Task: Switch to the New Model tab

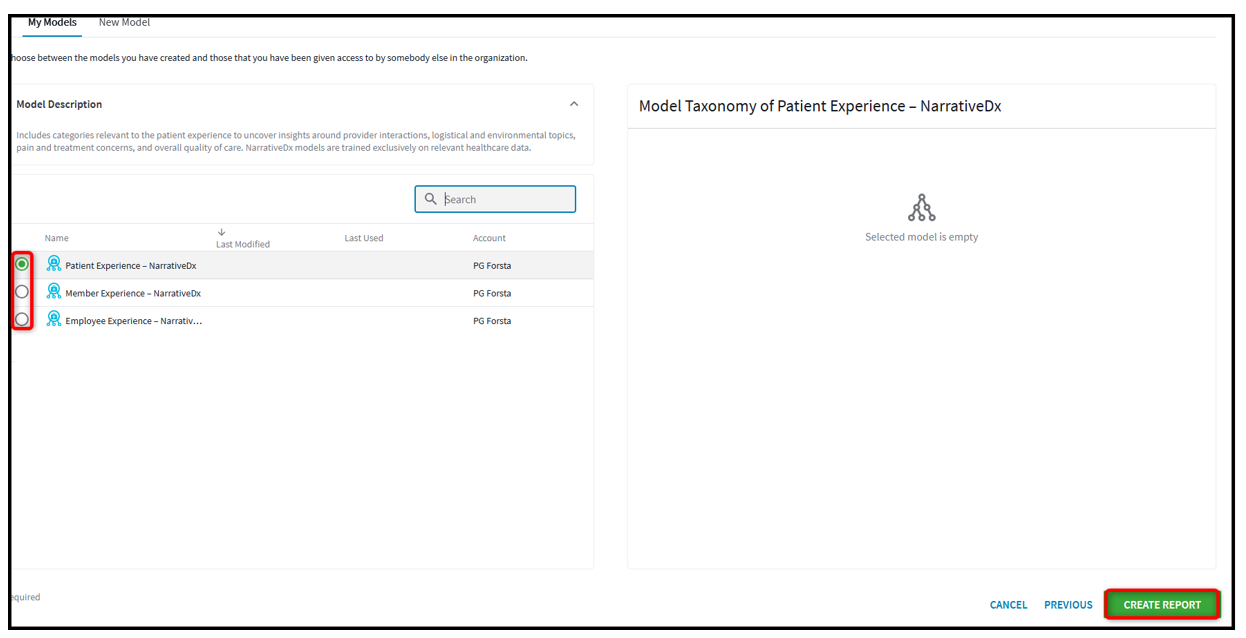Action: click(x=124, y=21)
